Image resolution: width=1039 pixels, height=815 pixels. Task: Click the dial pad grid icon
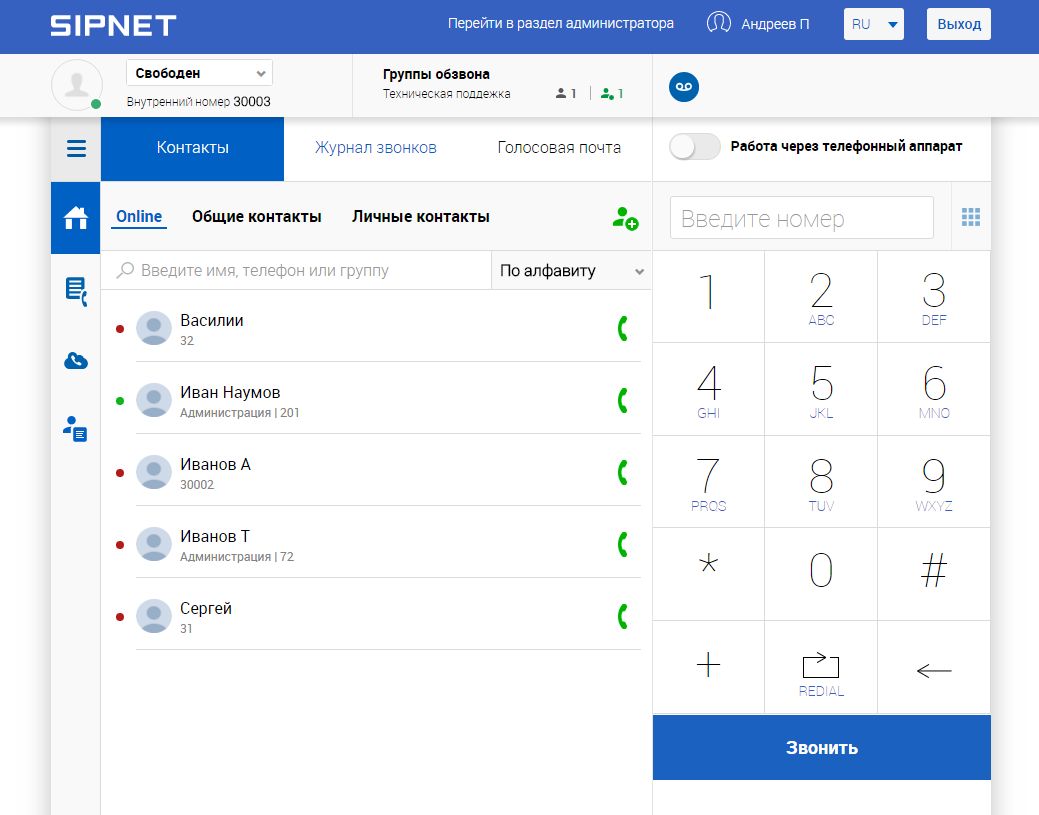970,217
